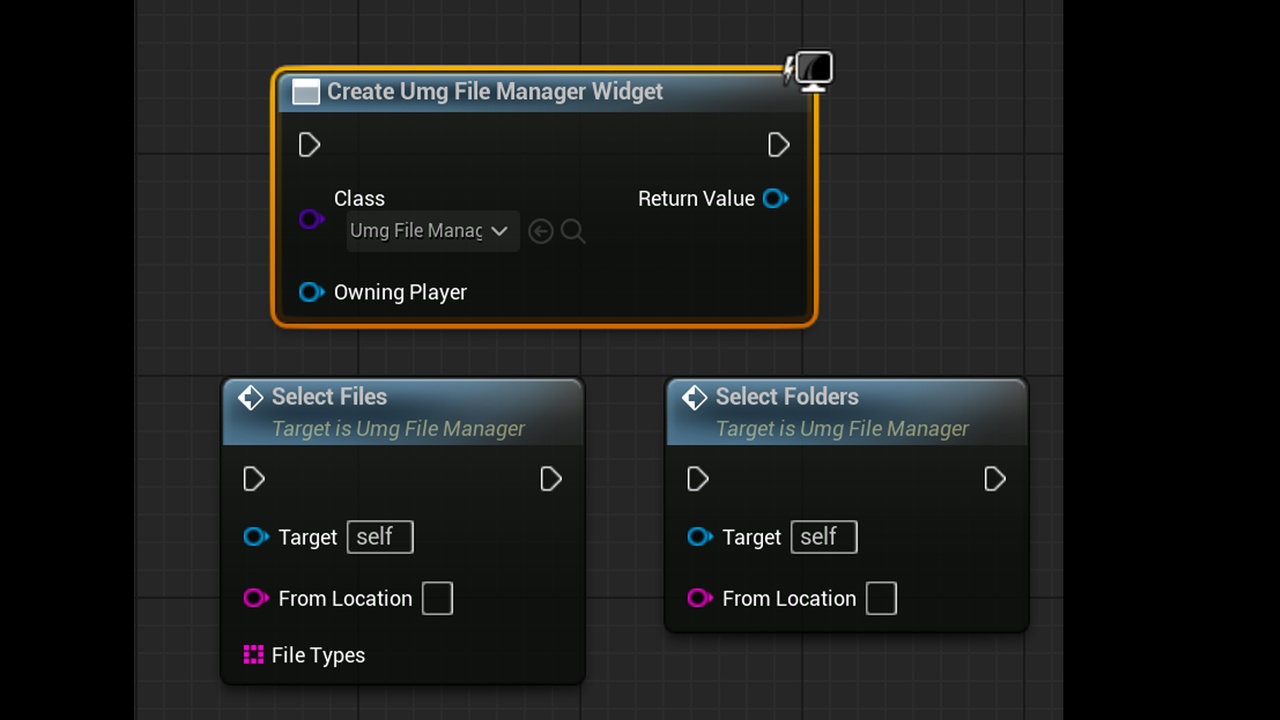Click the self field on the Select Files Target
Screen dimensions: 1280x720
pos(380,537)
